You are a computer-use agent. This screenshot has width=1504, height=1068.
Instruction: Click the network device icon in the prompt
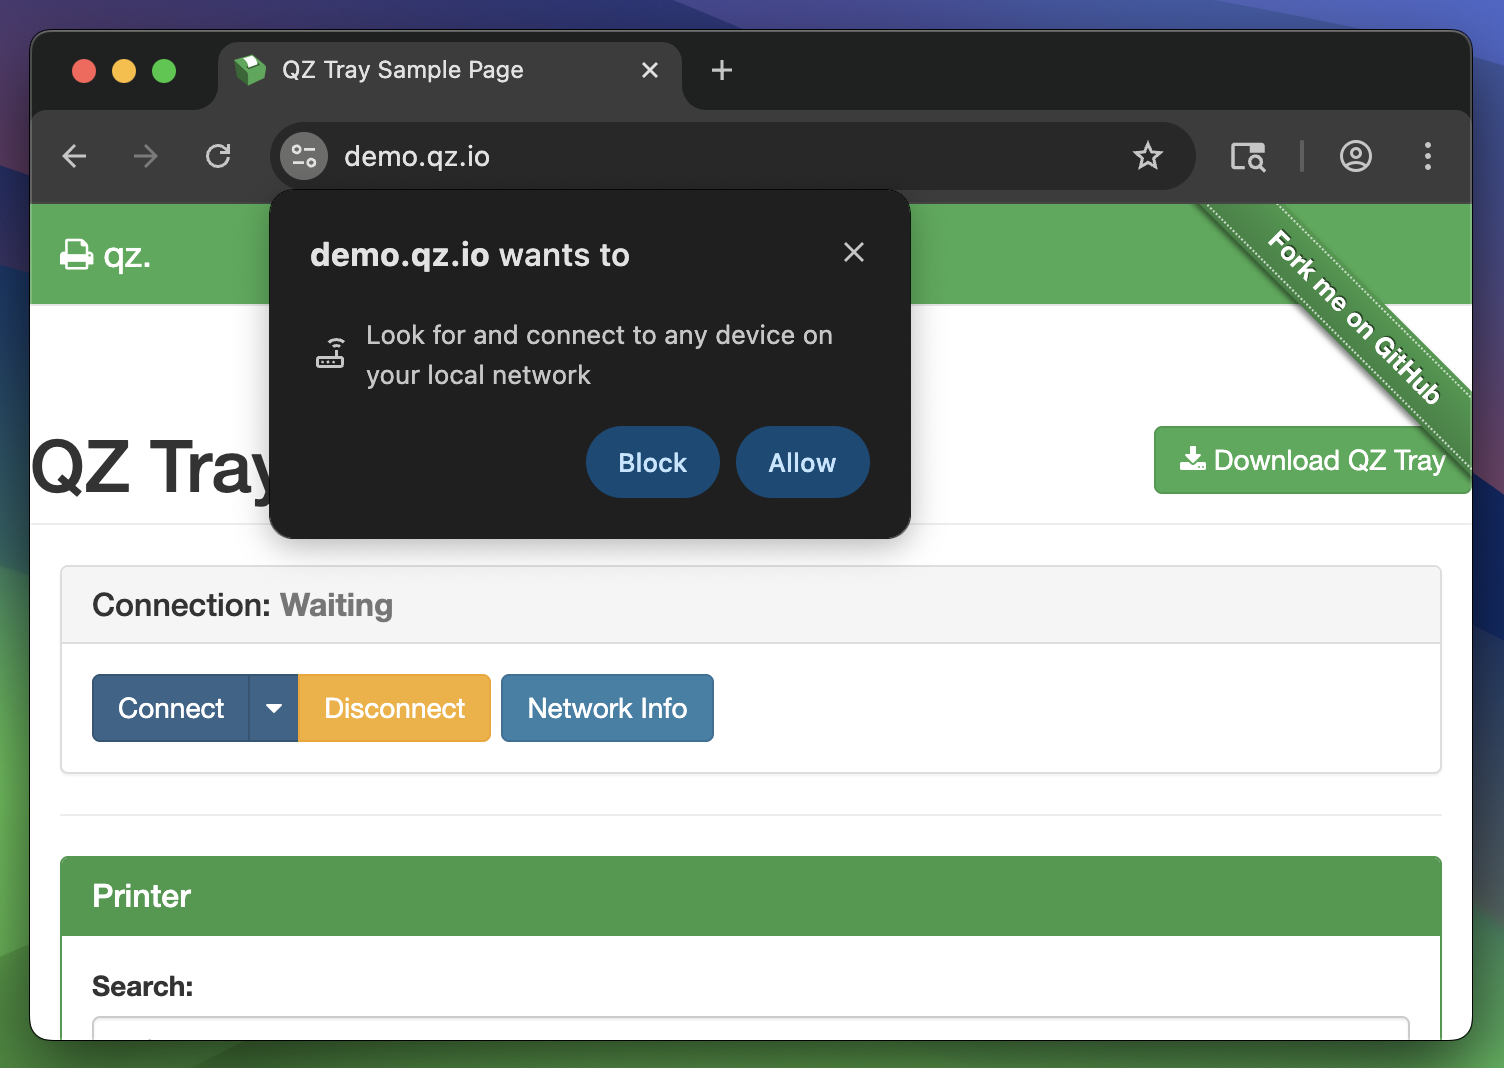[331, 354]
